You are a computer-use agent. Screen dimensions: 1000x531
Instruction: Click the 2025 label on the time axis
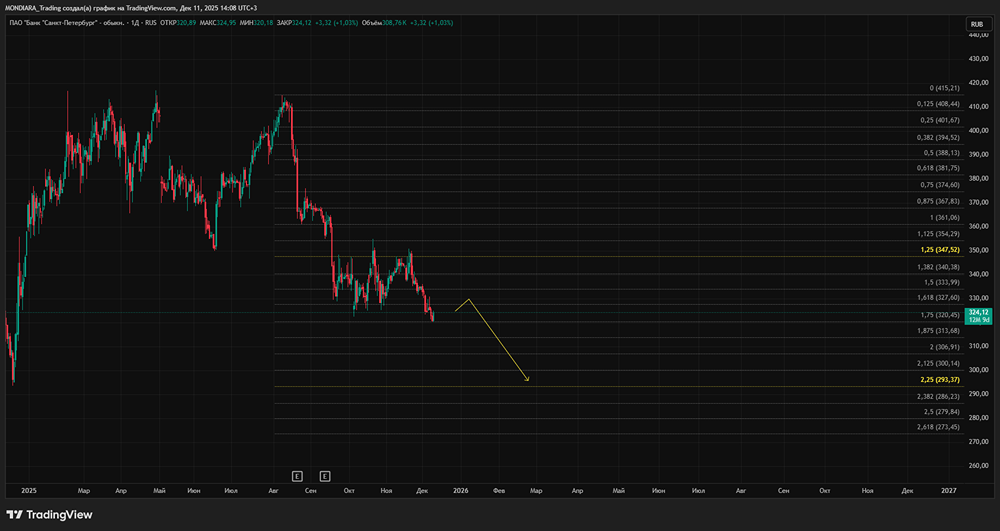point(28,491)
